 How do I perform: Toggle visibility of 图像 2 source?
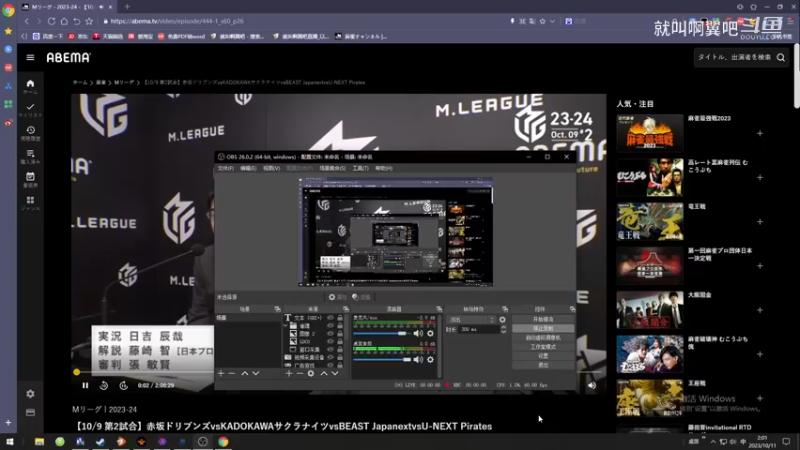point(331,334)
